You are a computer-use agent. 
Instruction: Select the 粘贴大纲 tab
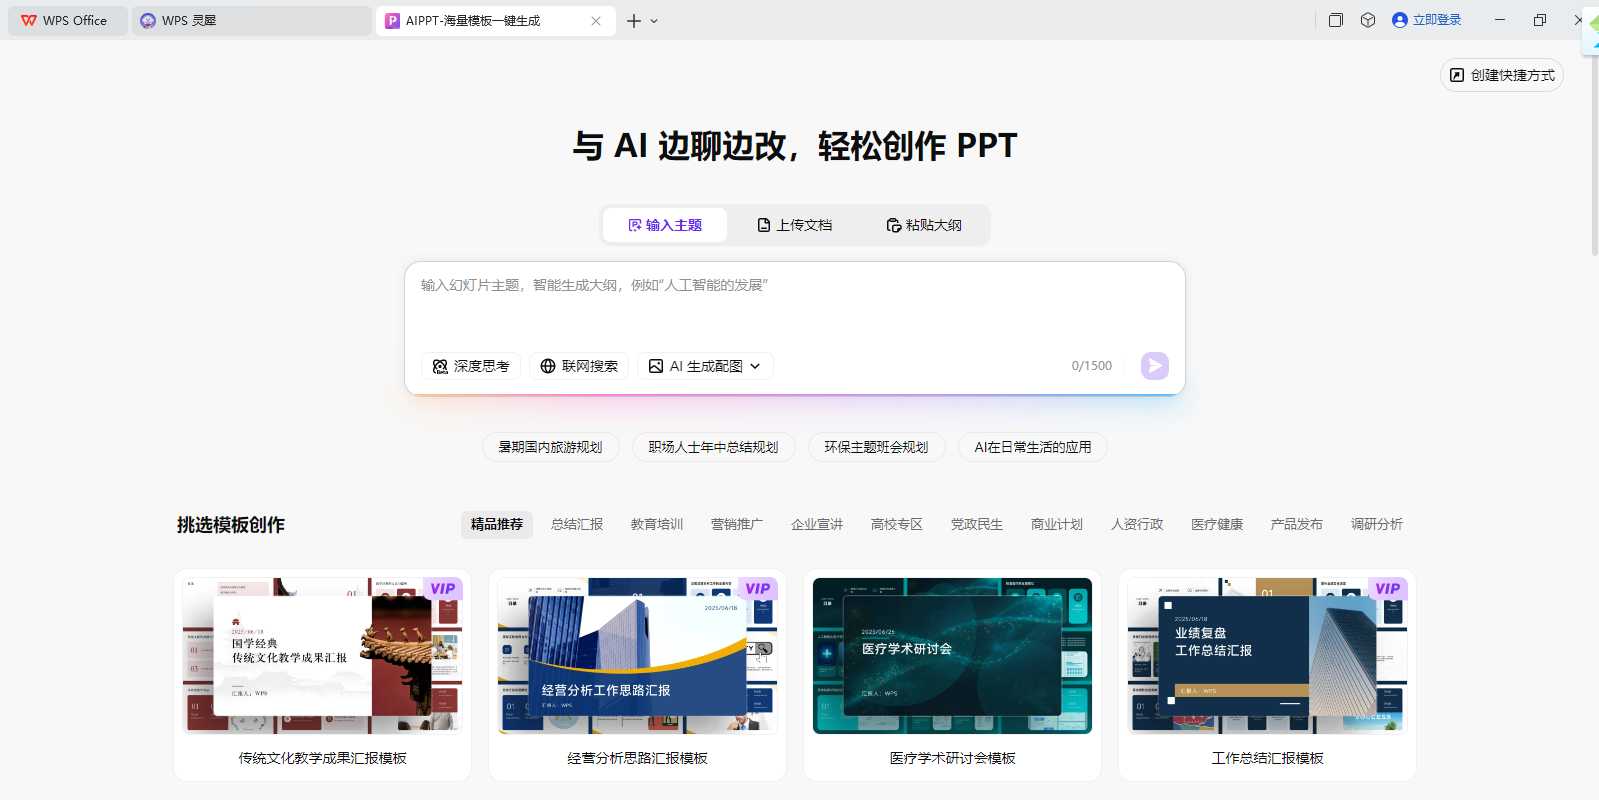pyautogui.click(x=924, y=225)
